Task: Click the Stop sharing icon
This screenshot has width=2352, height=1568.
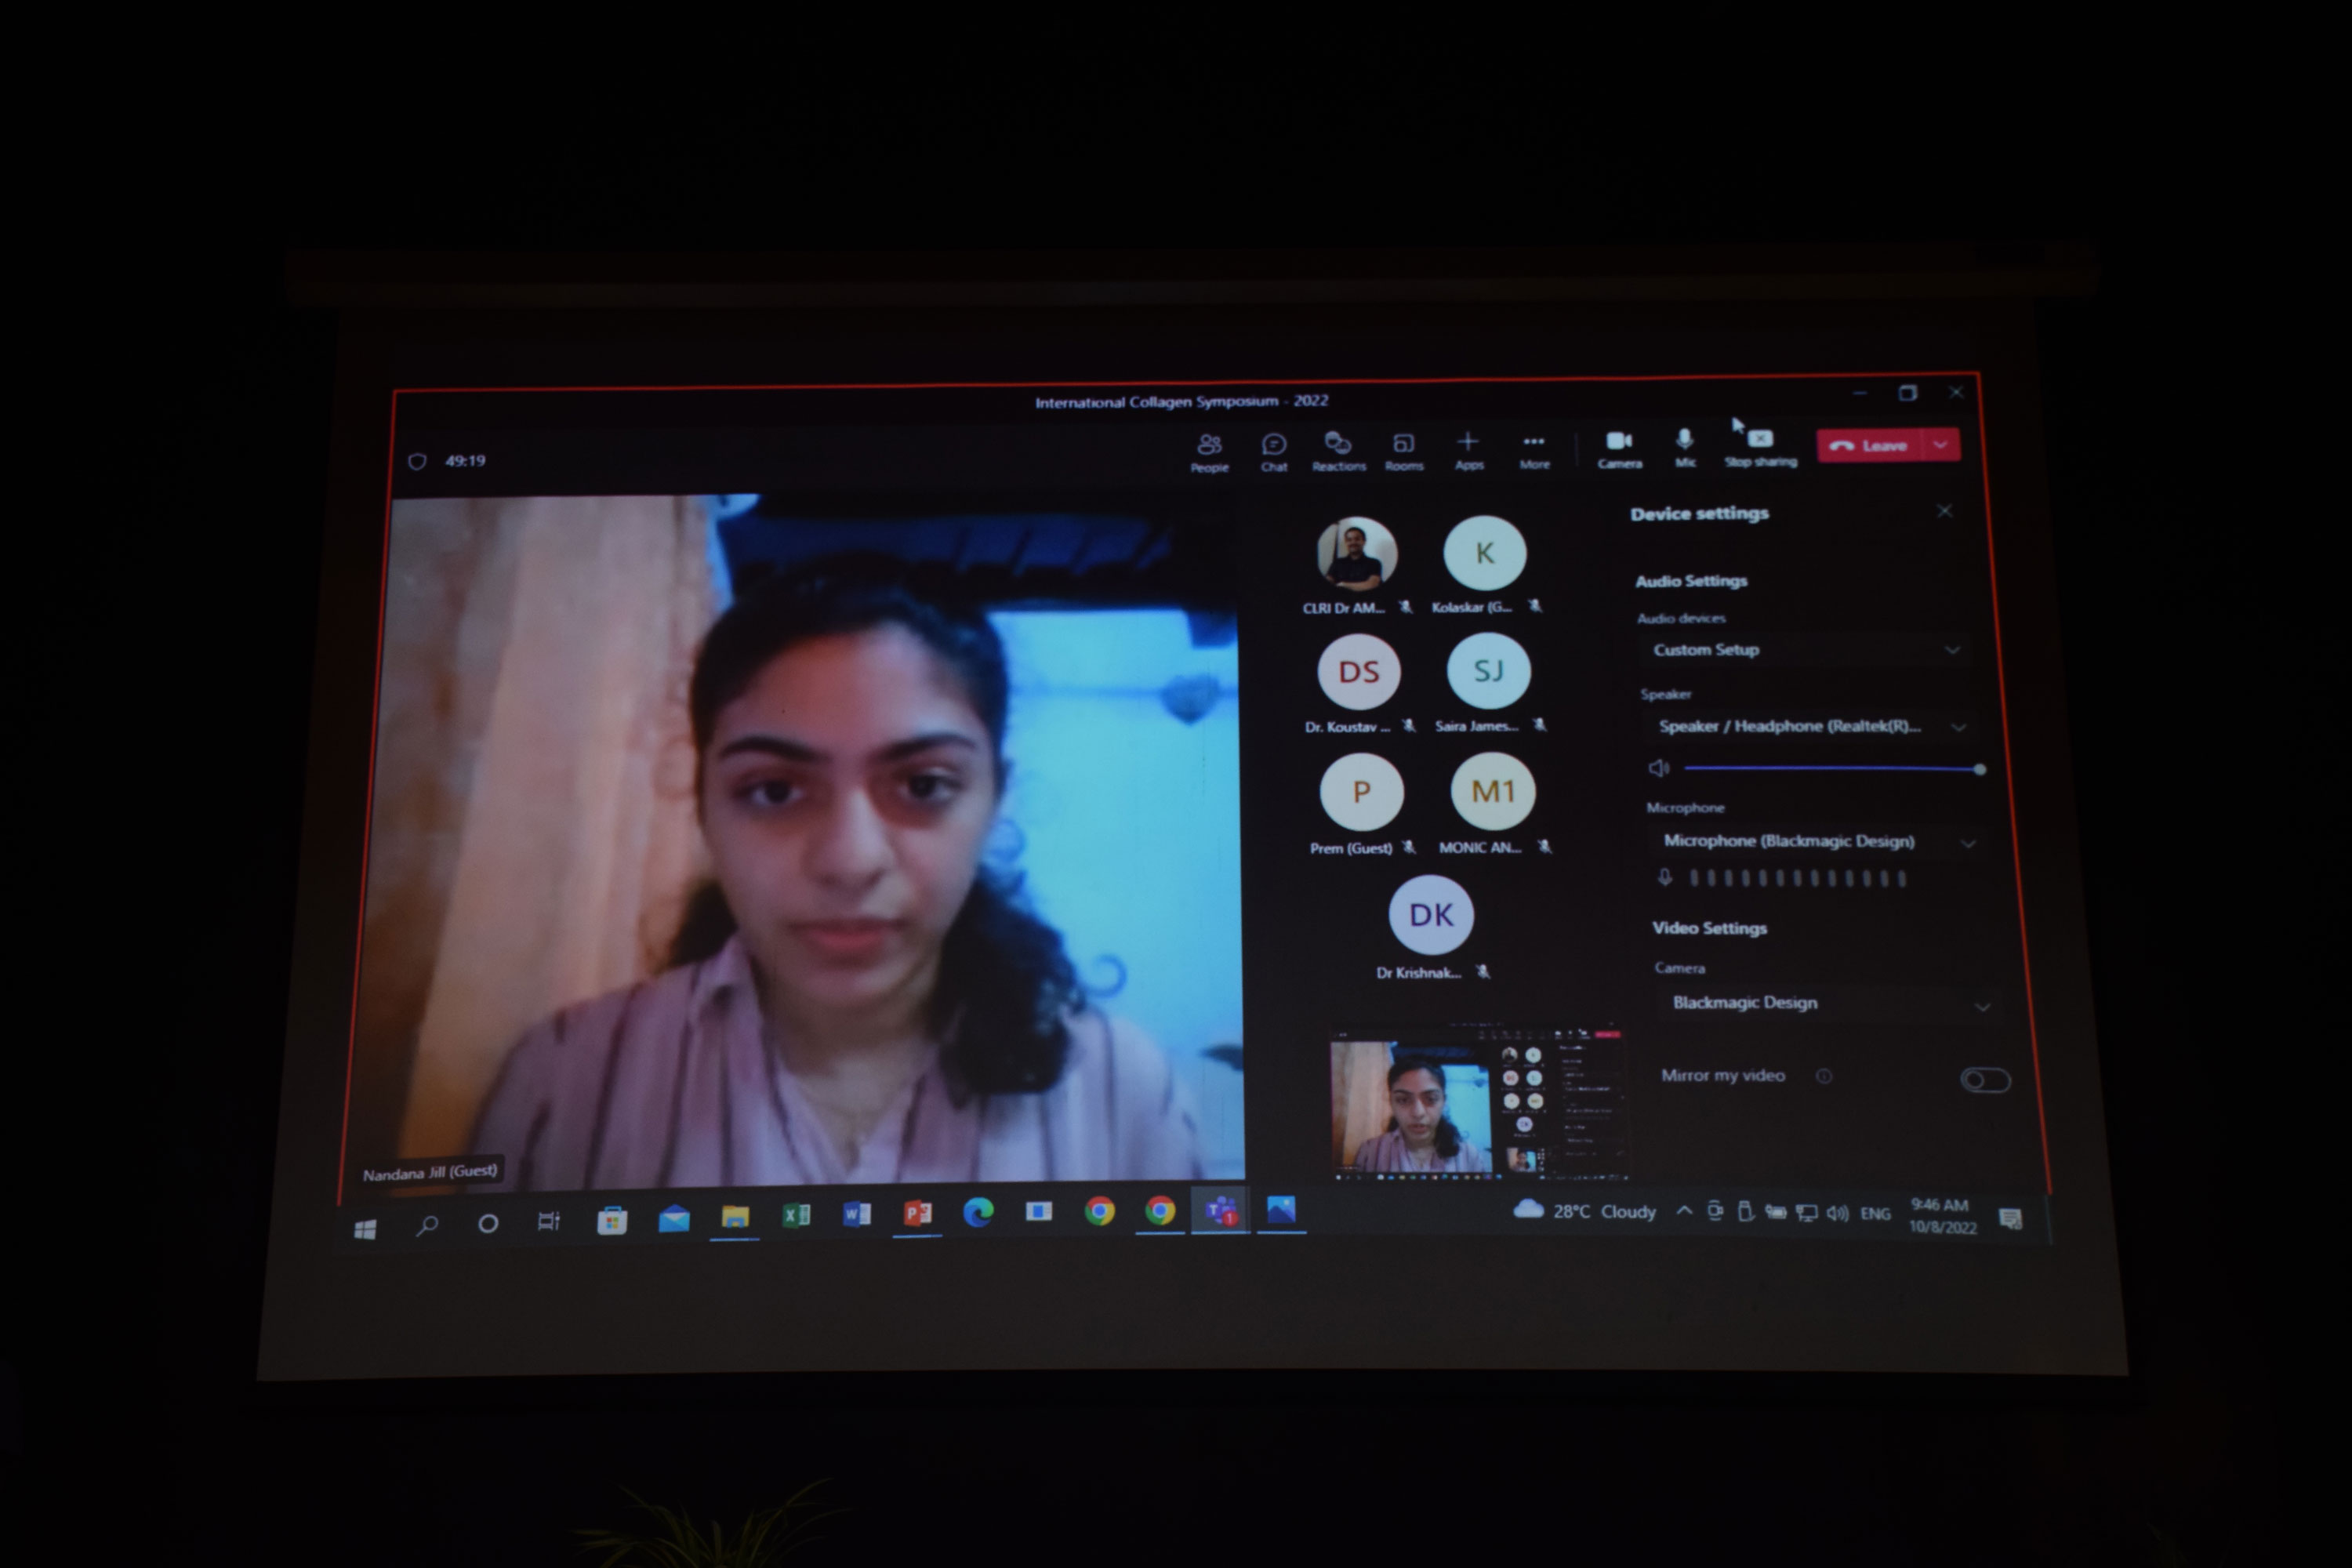Action: [1760, 445]
